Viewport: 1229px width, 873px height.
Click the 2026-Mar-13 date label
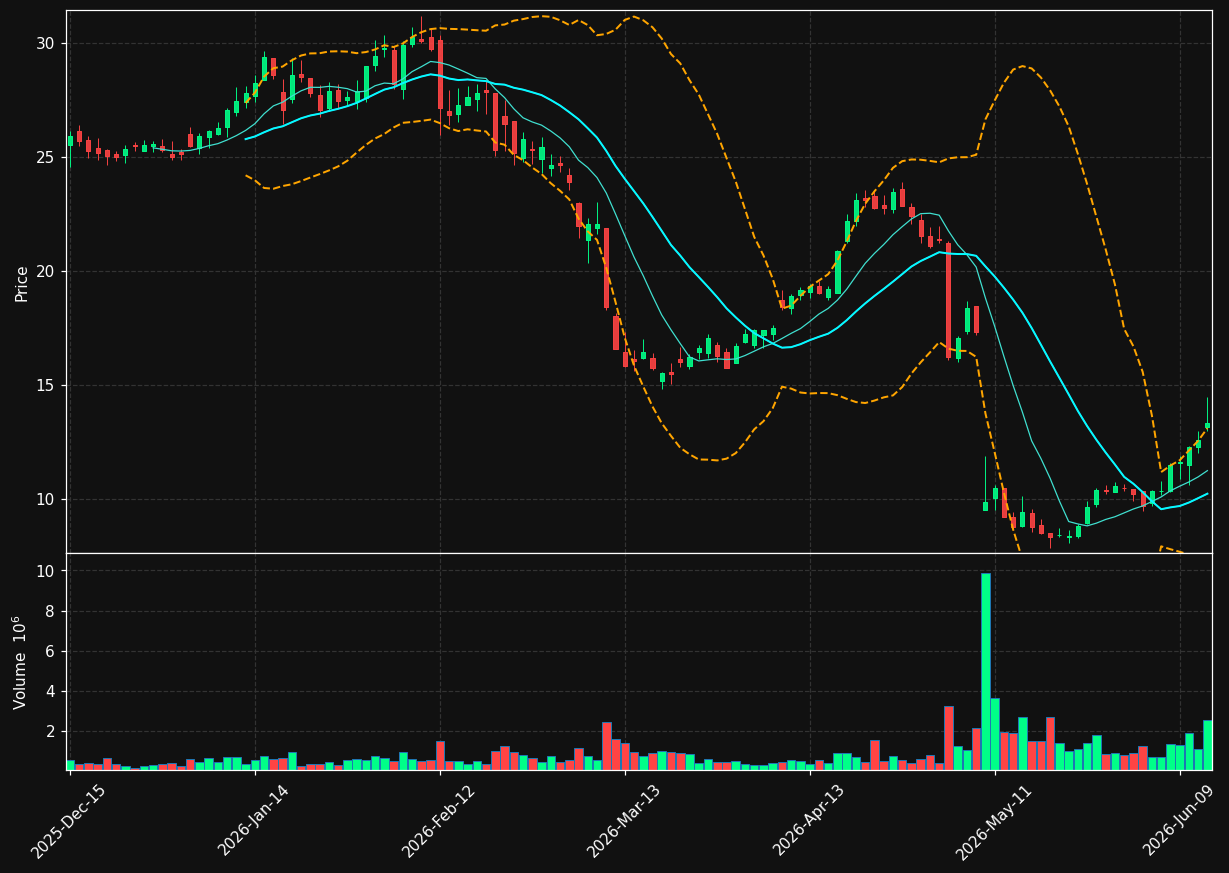[x=623, y=822]
